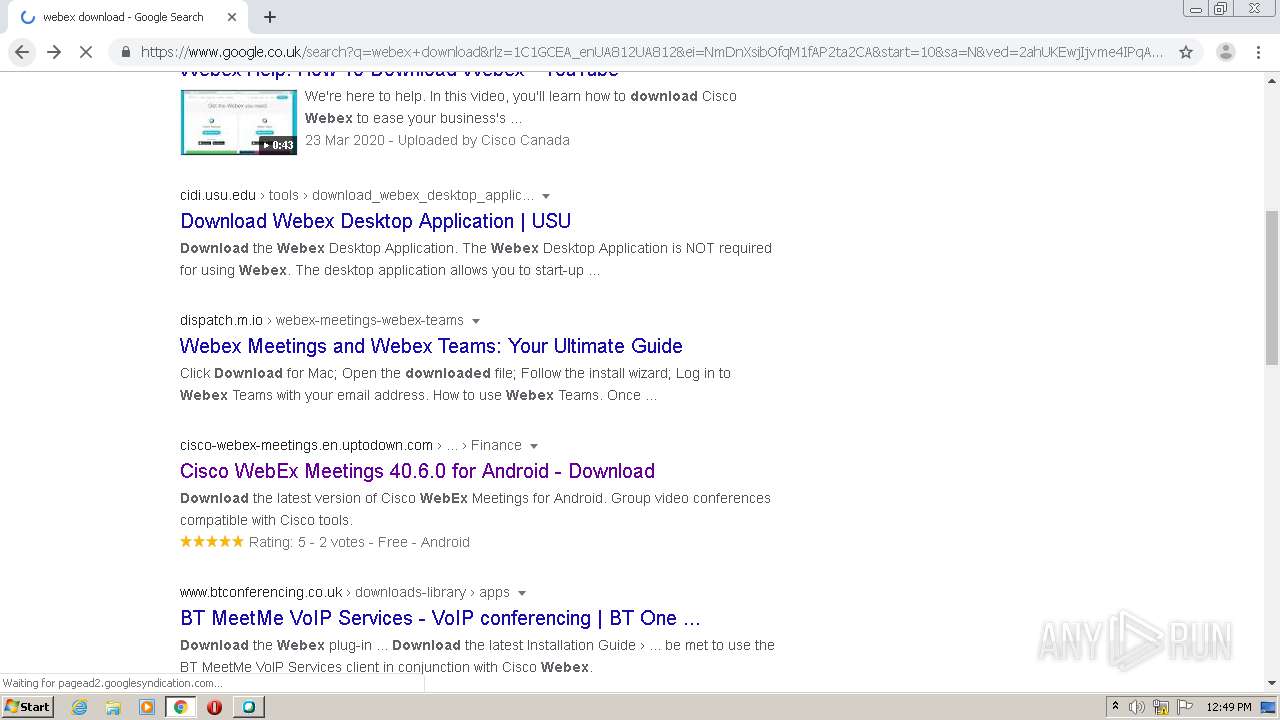Expand options arrow beside dispatch.m.io result
This screenshot has width=1280, height=720.
[x=476, y=321]
